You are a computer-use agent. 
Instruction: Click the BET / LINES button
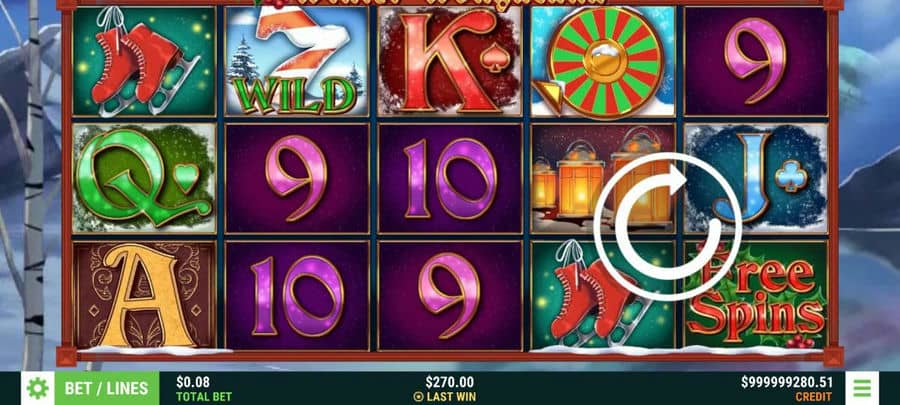pos(107,388)
